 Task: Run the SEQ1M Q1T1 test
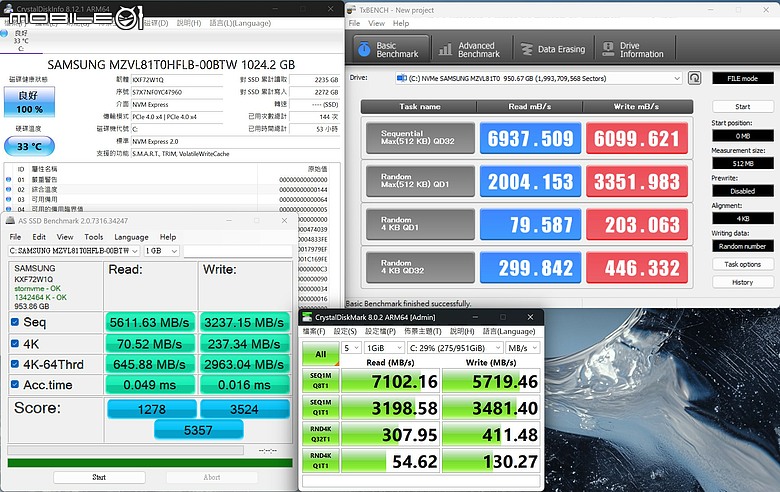[x=321, y=408]
